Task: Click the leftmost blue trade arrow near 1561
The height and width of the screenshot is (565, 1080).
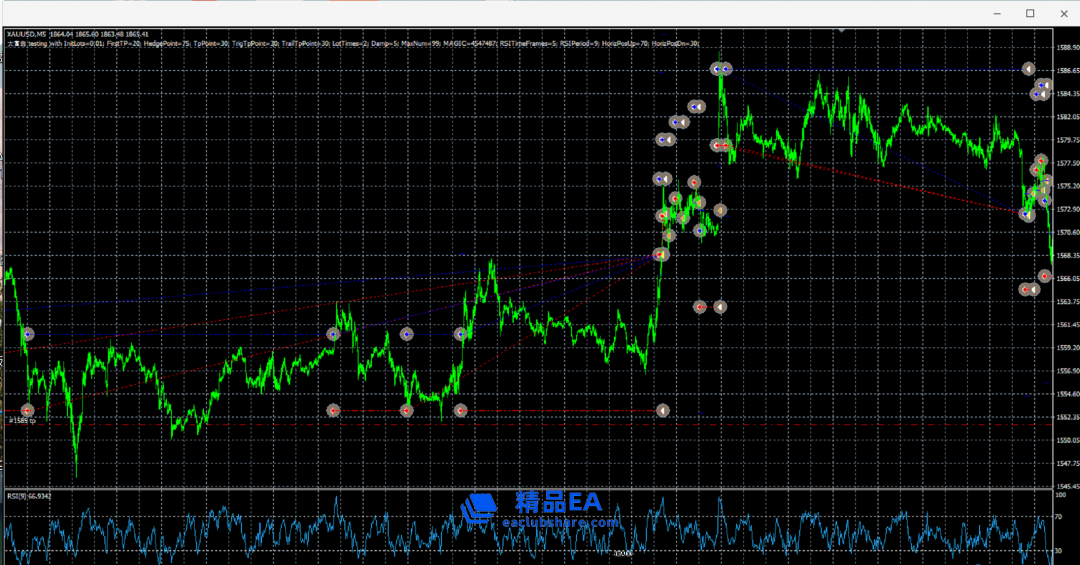Action: pos(28,334)
